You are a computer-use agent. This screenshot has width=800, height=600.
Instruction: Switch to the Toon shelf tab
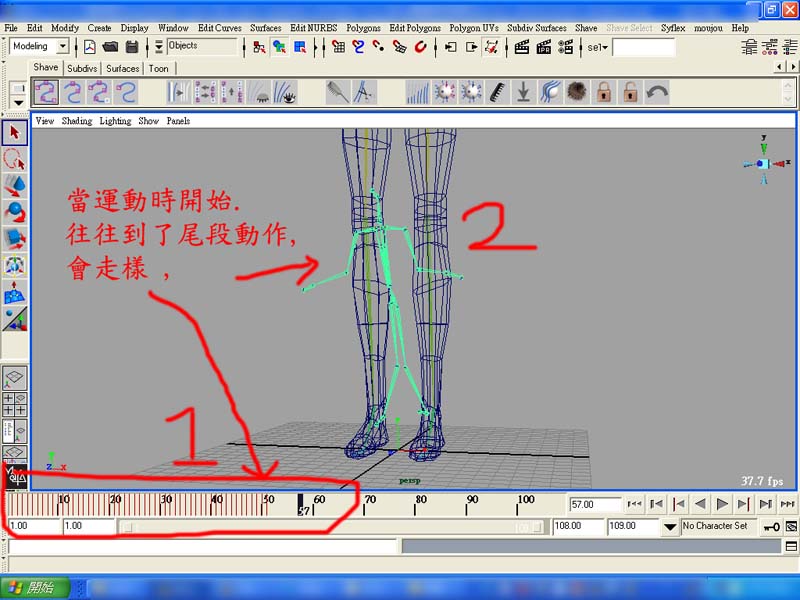(159, 68)
